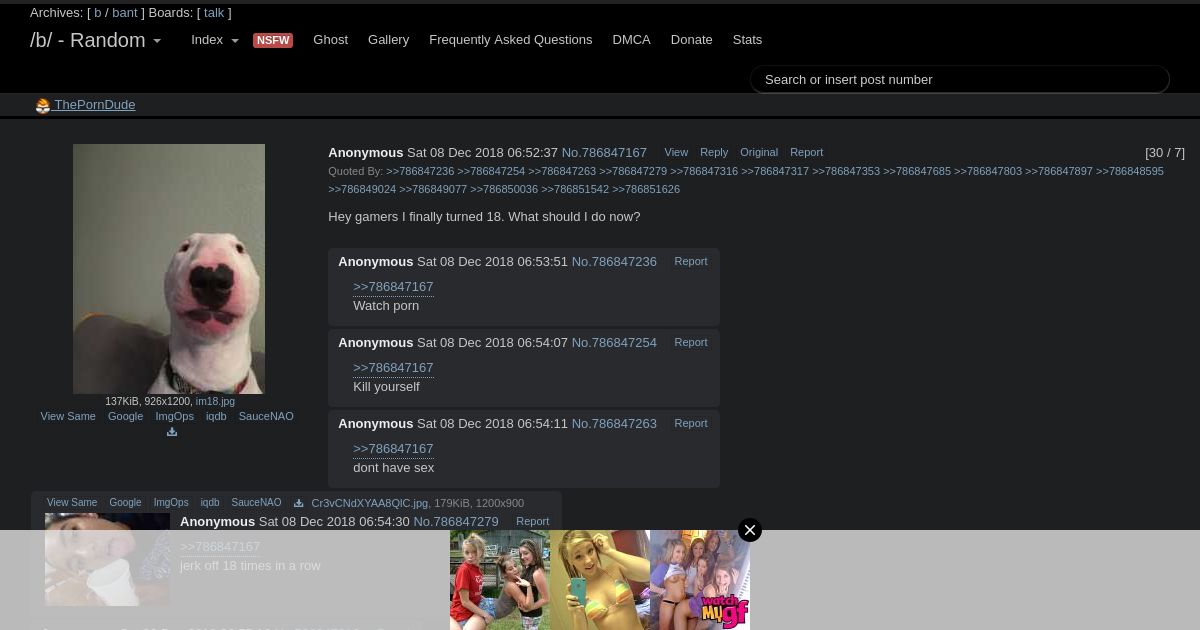1200x630 pixels.
Task: Report the 'Watch porn' reply
Action: pos(690,261)
